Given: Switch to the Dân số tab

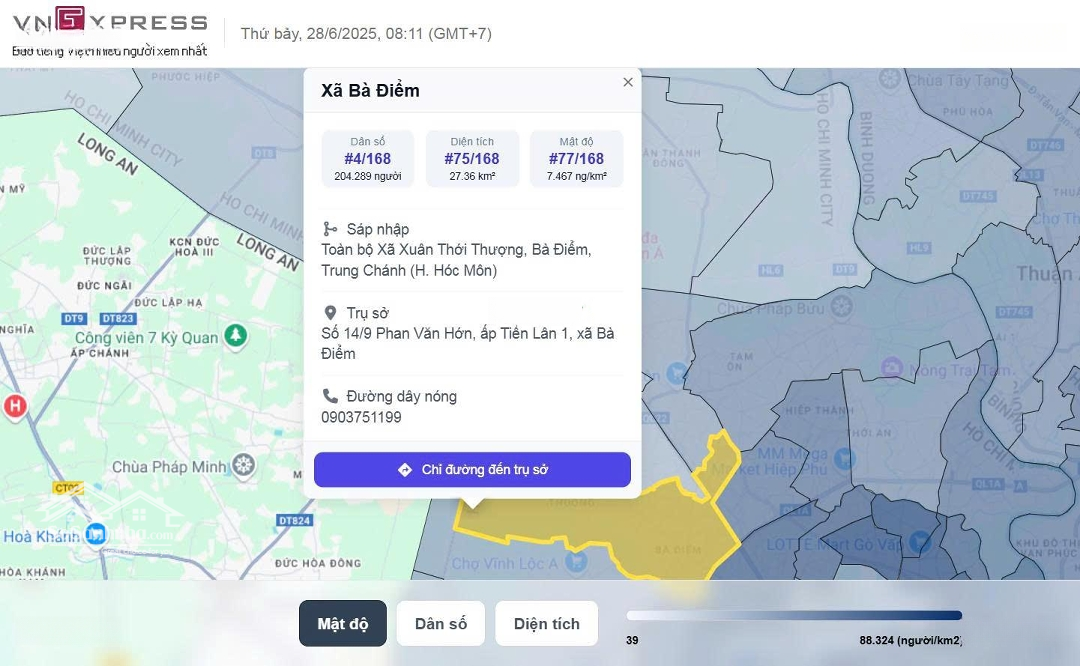Looking at the screenshot, I should tap(441, 624).
